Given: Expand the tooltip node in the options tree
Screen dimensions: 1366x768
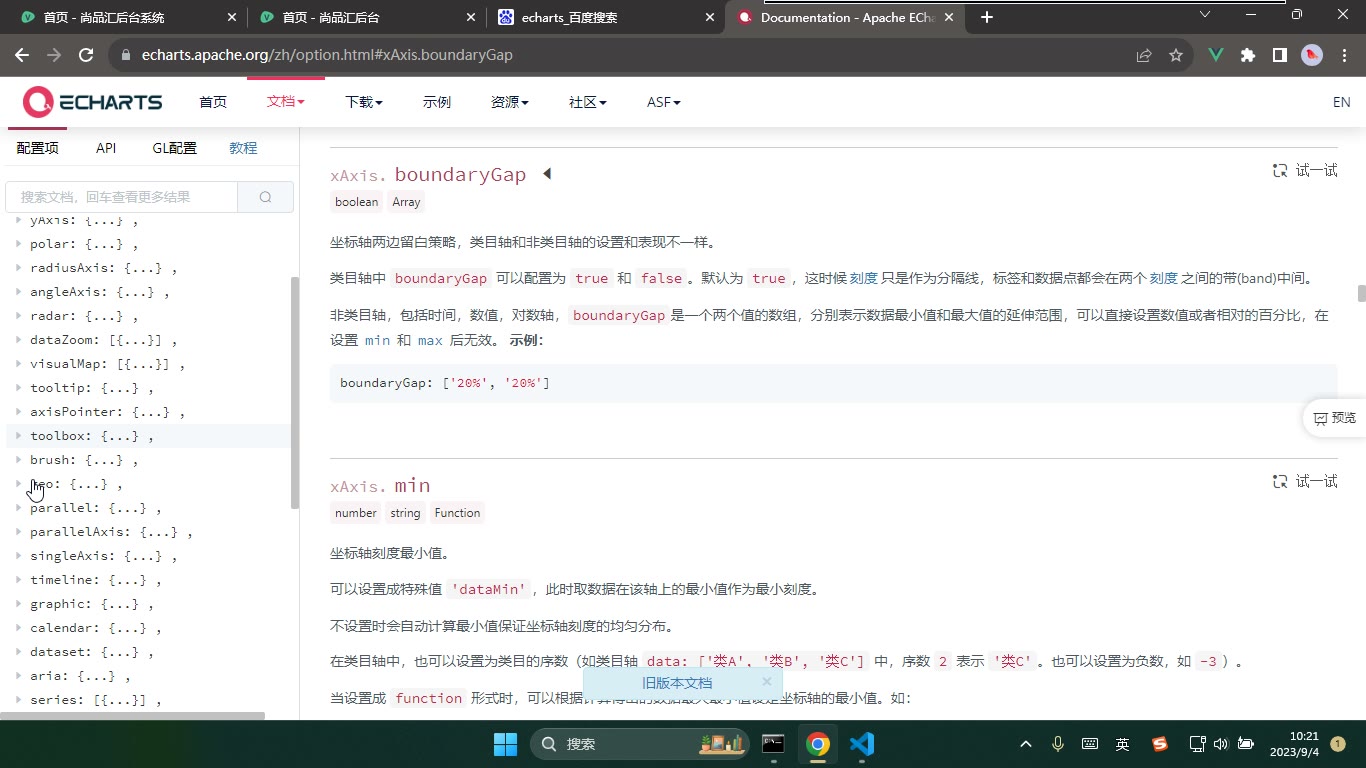Looking at the screenshot, I should point(19,388).
